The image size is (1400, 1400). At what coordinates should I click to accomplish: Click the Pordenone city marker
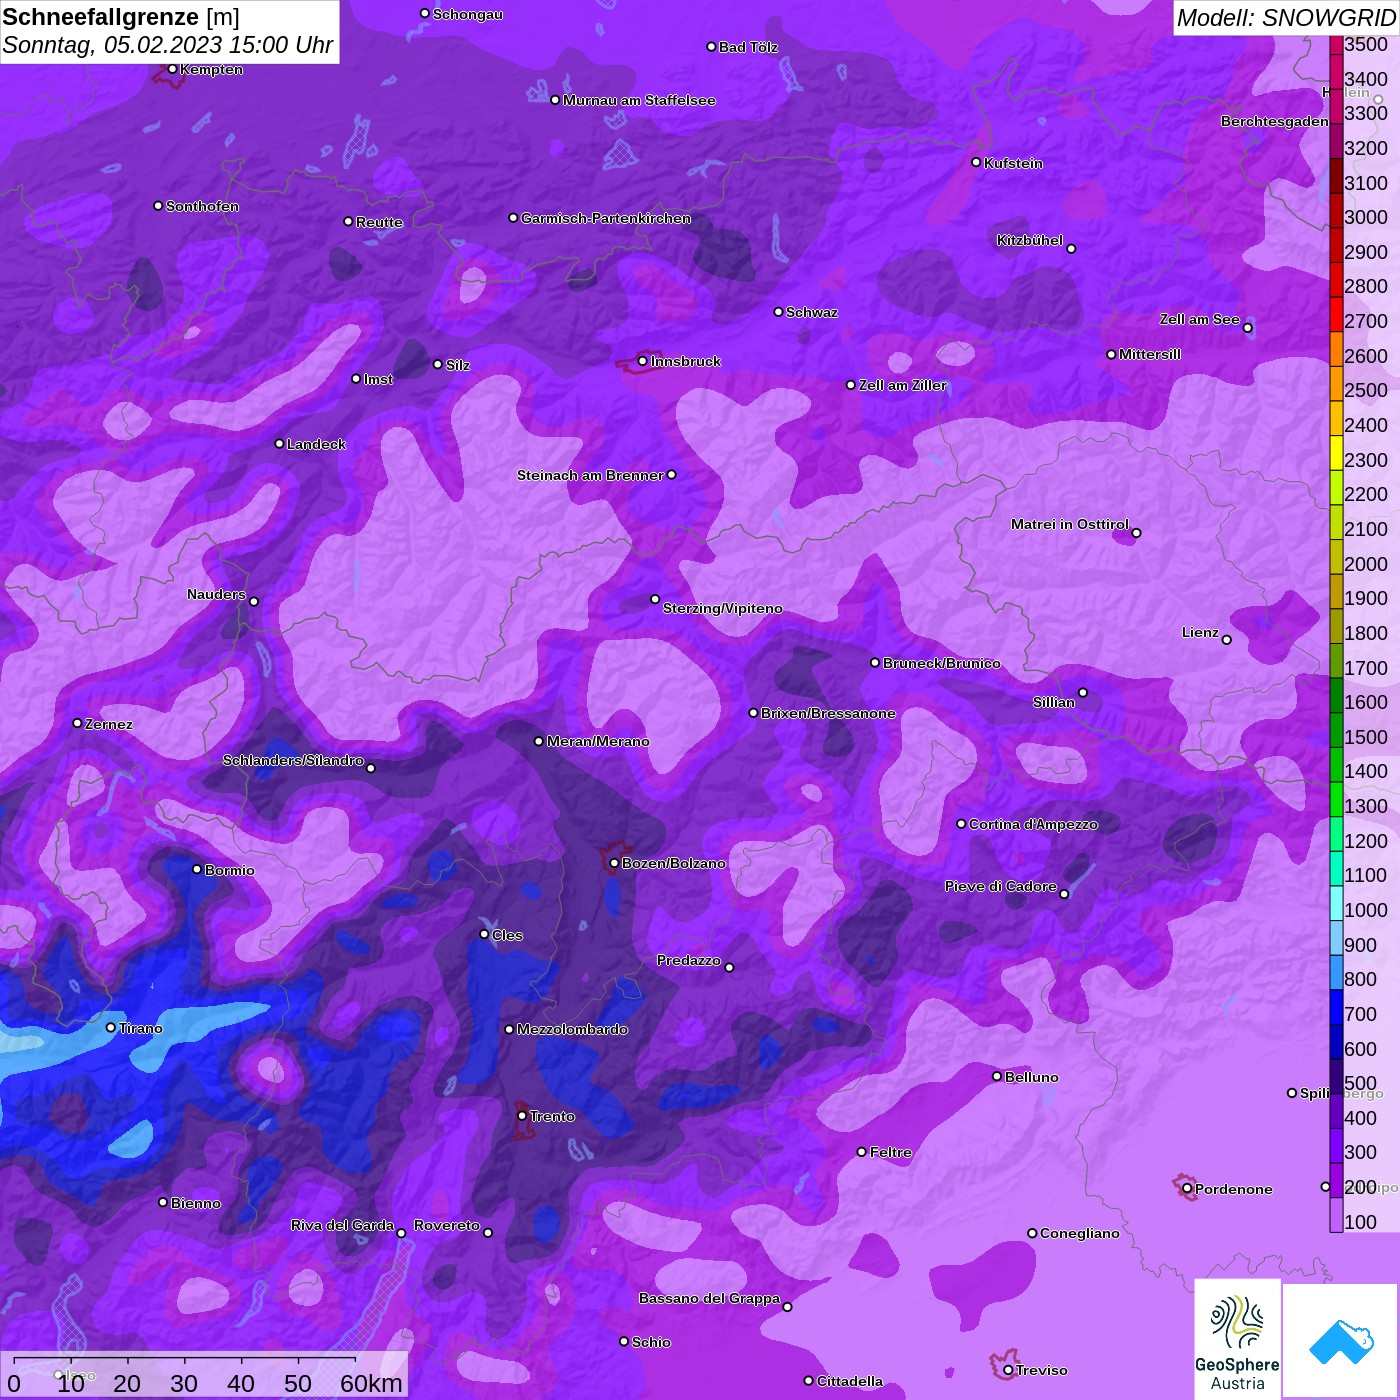1187,1189
